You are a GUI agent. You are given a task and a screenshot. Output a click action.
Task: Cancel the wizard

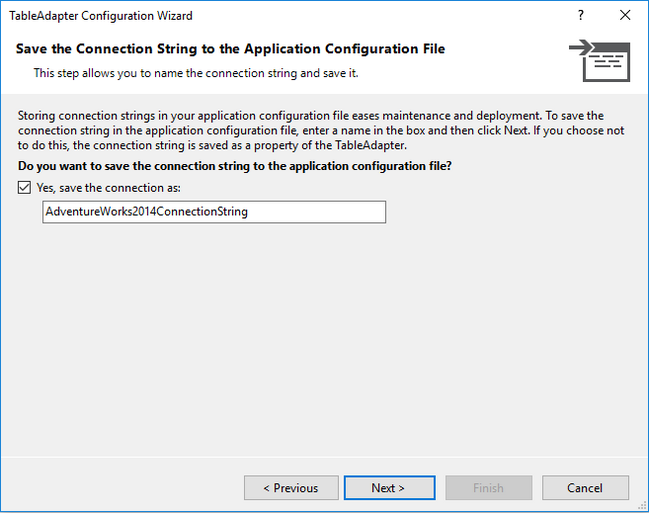click(x=585, y=488)
